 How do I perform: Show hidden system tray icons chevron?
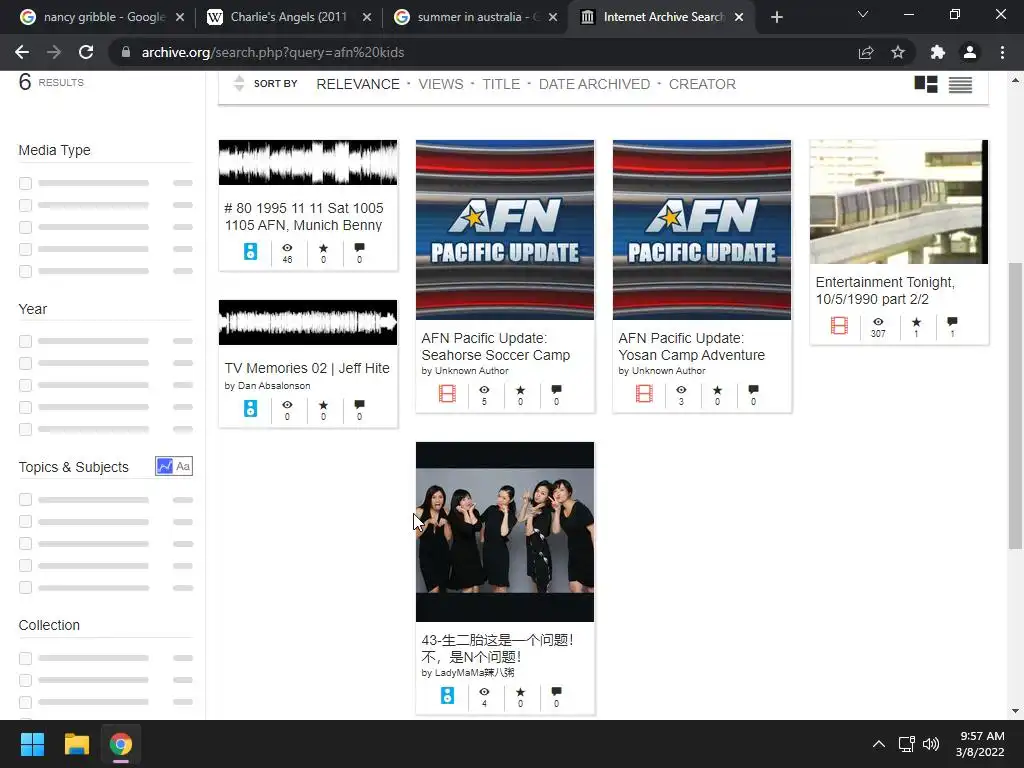[x=879, y=744]
